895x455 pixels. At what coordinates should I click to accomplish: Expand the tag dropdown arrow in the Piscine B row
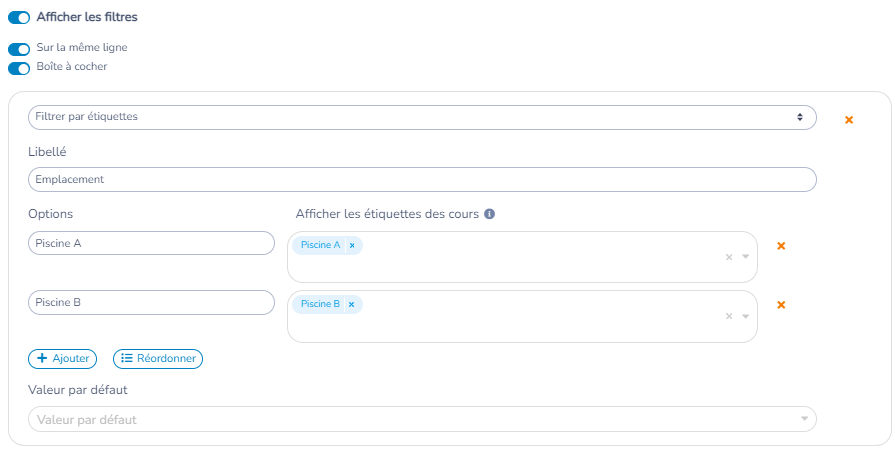(745, 316)
